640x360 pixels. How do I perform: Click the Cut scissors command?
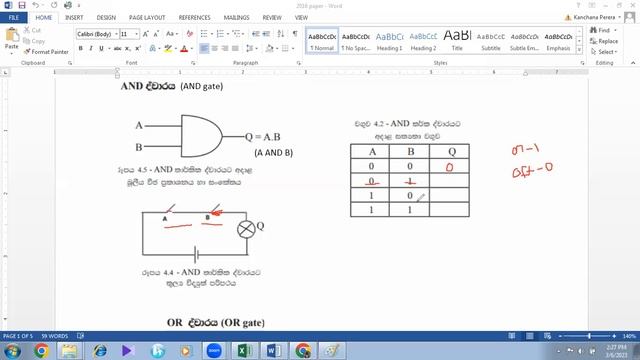32,30
